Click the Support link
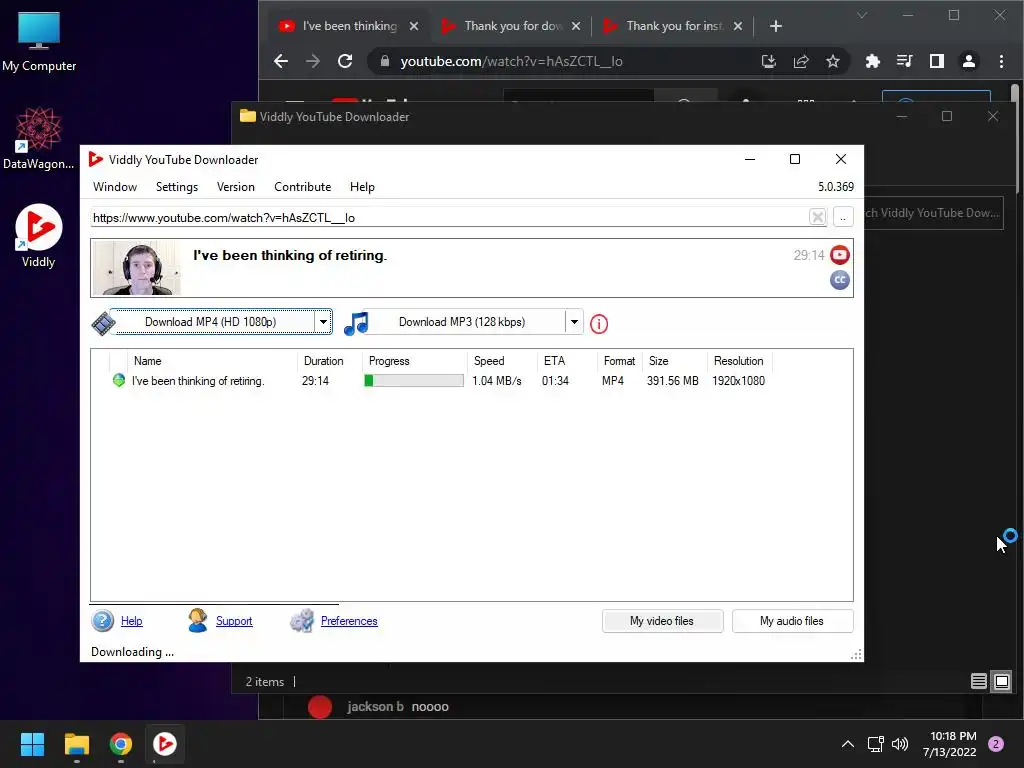Screen dimensions: 1024x768 (x=234, y=621)
